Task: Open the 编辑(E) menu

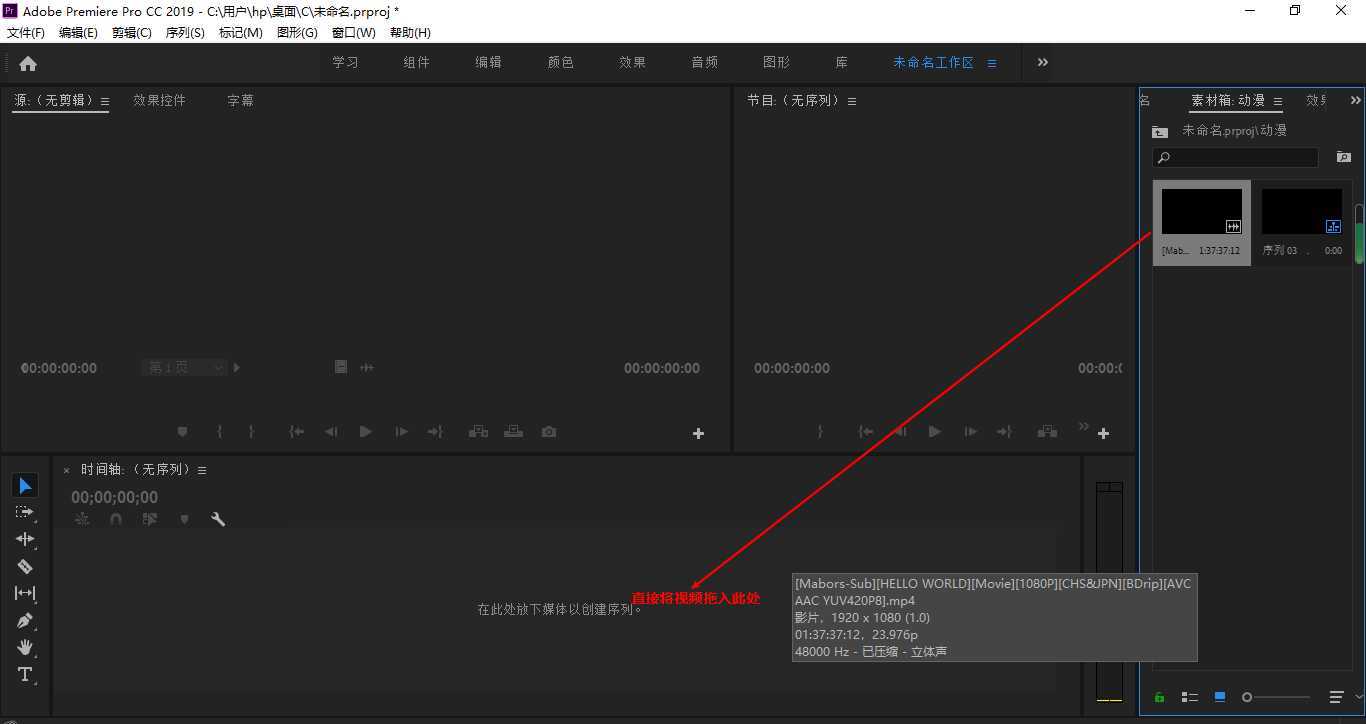Action: tap(78, 33)
